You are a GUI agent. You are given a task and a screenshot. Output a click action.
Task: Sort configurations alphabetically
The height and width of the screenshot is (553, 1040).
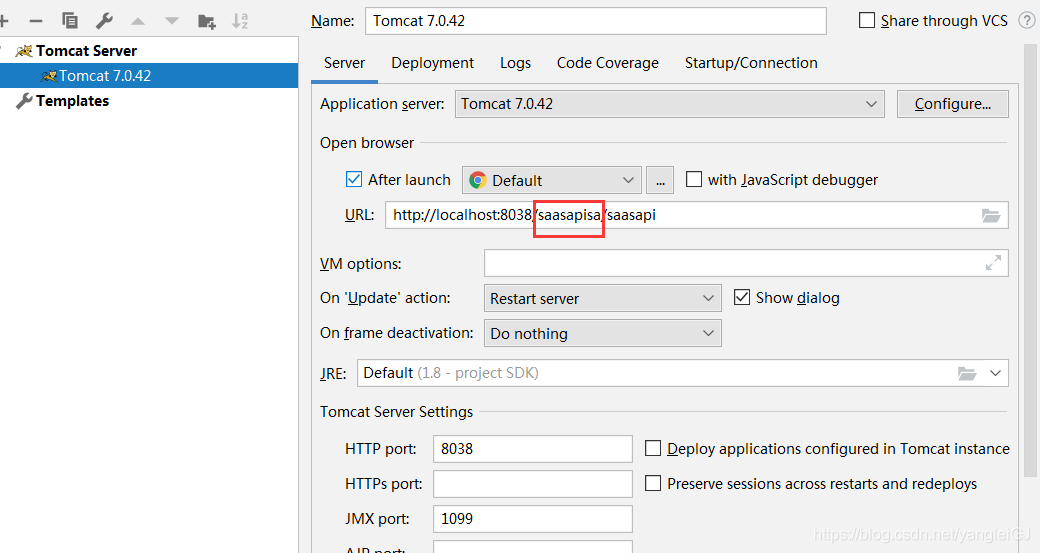pos(240,21)
